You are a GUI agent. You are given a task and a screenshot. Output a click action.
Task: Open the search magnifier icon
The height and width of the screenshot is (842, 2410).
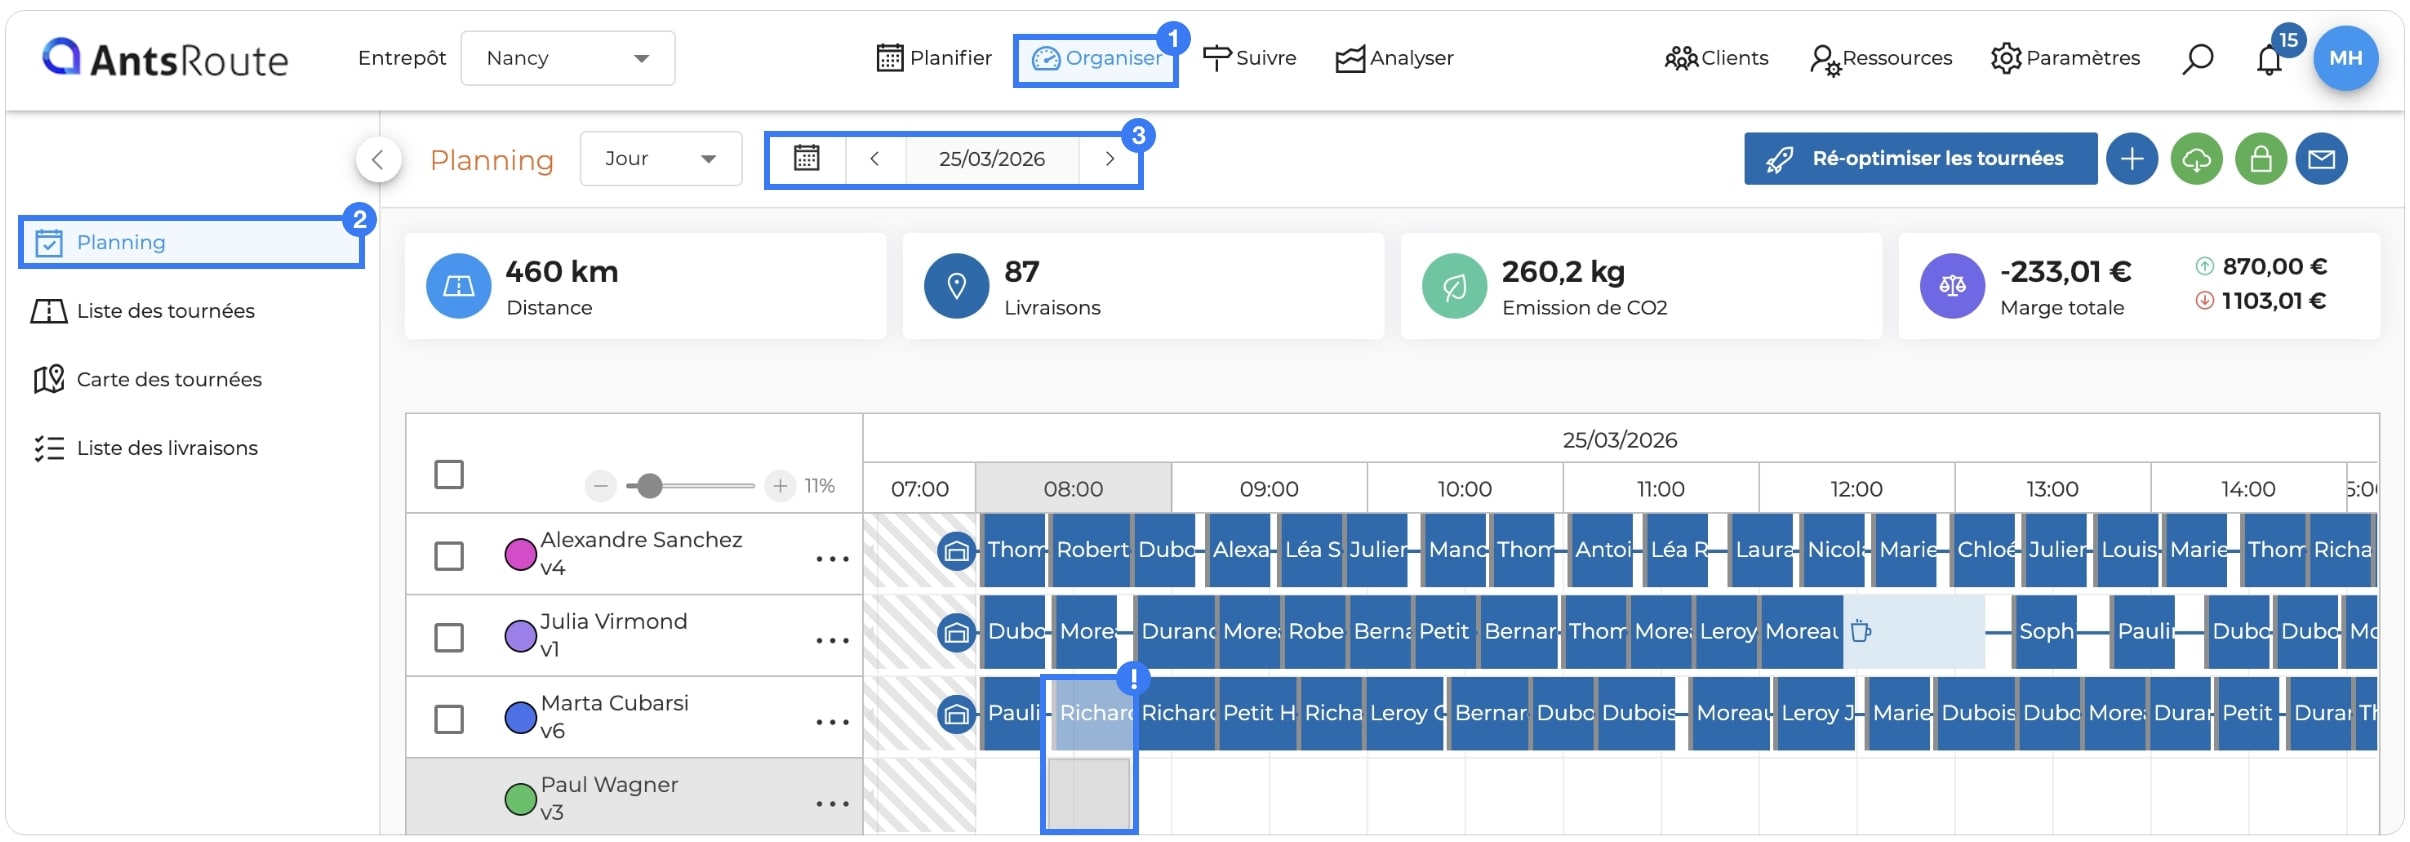2197,59
